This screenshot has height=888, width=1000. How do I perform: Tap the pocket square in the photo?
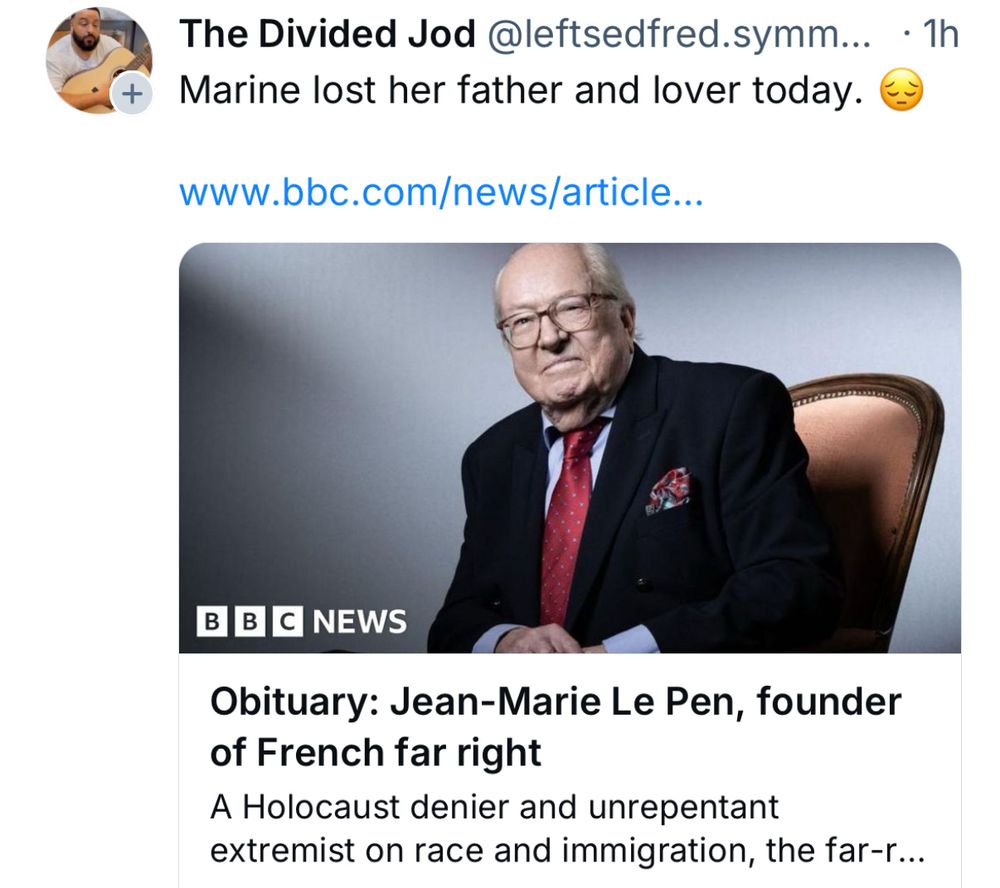668,490
